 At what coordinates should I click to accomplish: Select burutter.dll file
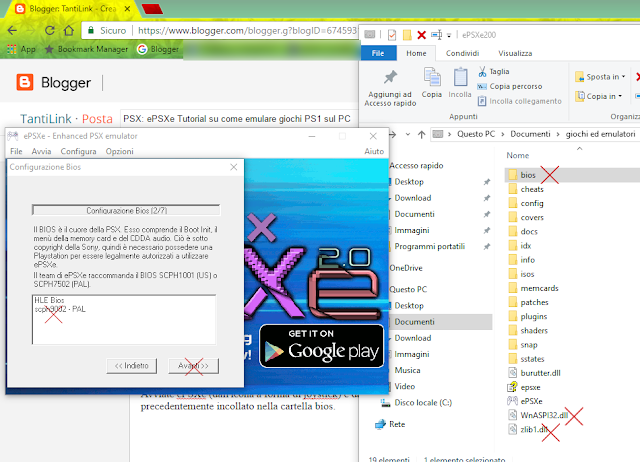[x=534, y=373]
